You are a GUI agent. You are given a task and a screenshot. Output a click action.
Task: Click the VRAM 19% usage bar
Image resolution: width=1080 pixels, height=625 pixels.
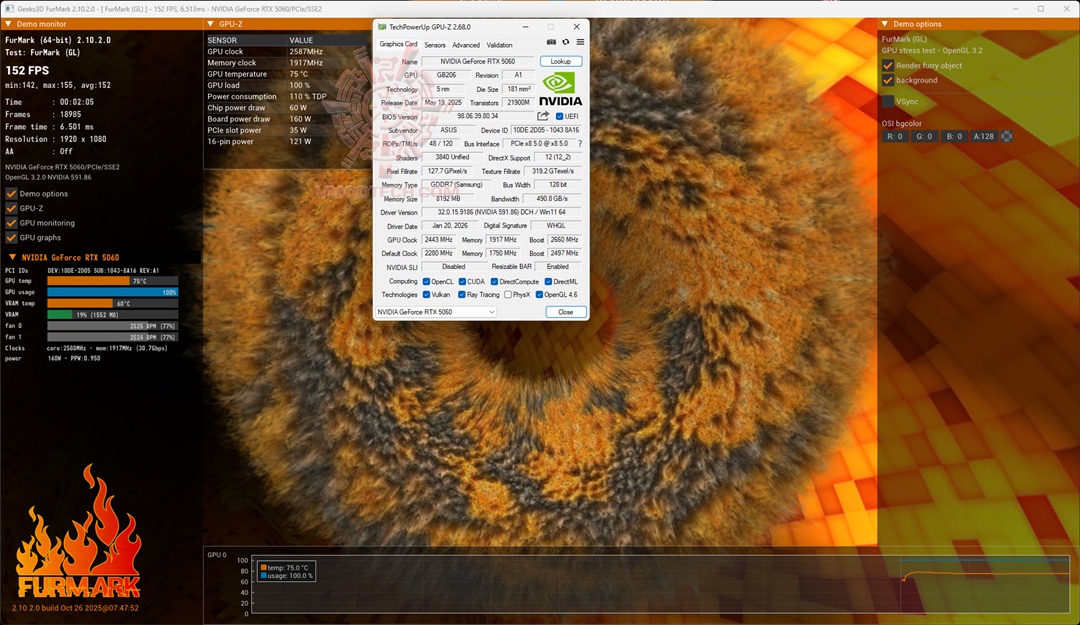tap(112, 314)
